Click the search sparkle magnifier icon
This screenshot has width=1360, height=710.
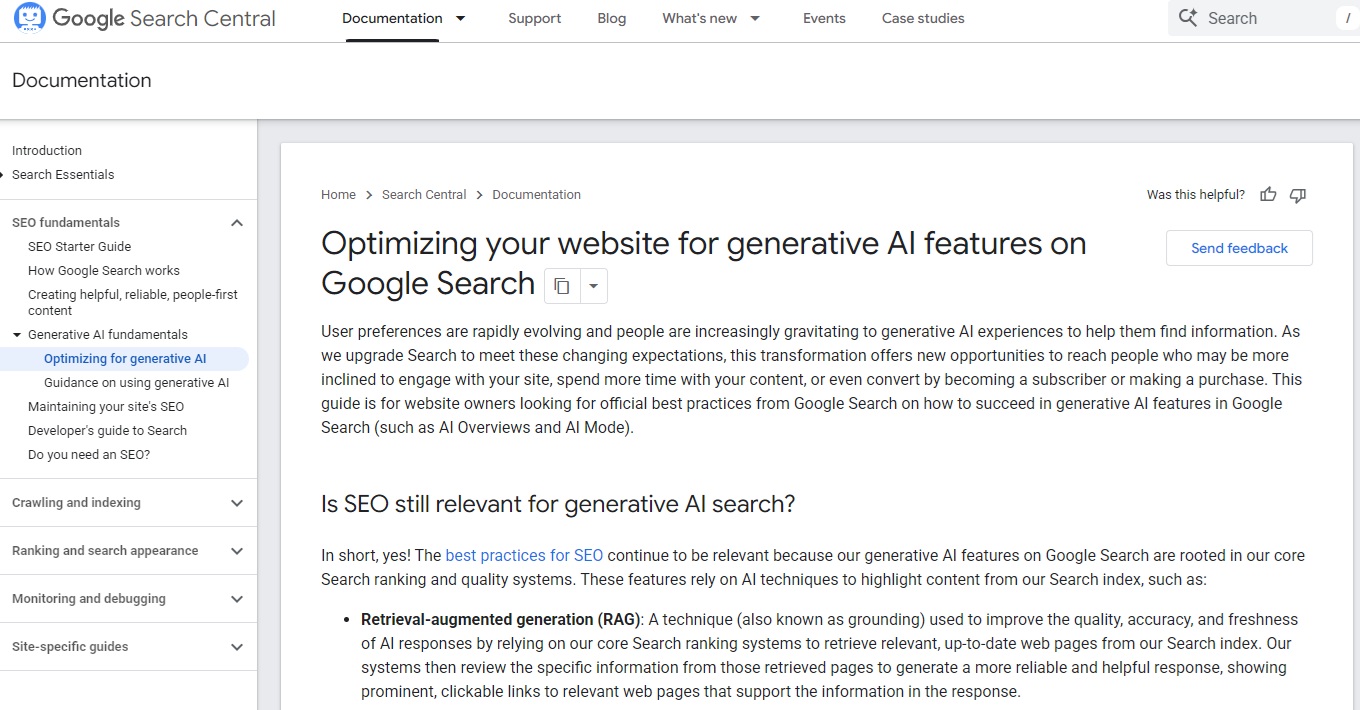point(1188,18)
